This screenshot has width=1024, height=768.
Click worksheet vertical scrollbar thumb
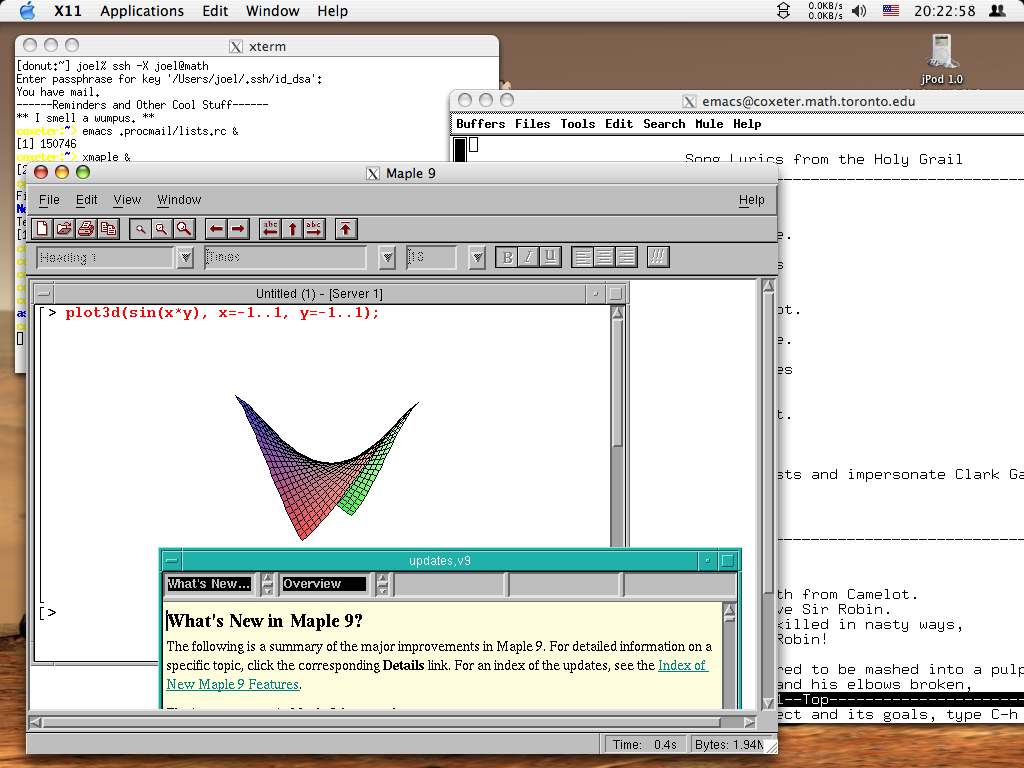[x=617, y=385]
